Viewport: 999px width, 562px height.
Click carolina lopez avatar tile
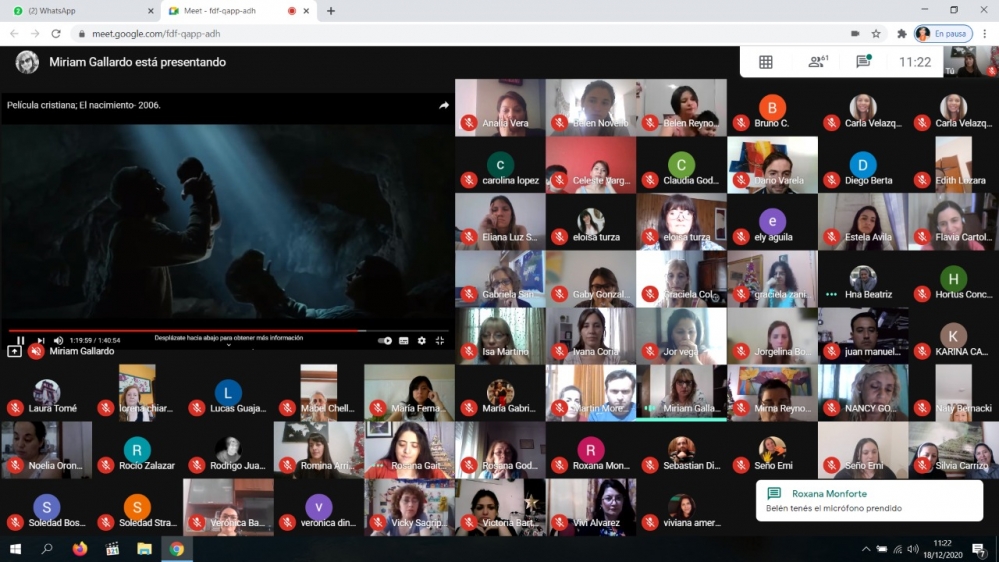point(500,164)
